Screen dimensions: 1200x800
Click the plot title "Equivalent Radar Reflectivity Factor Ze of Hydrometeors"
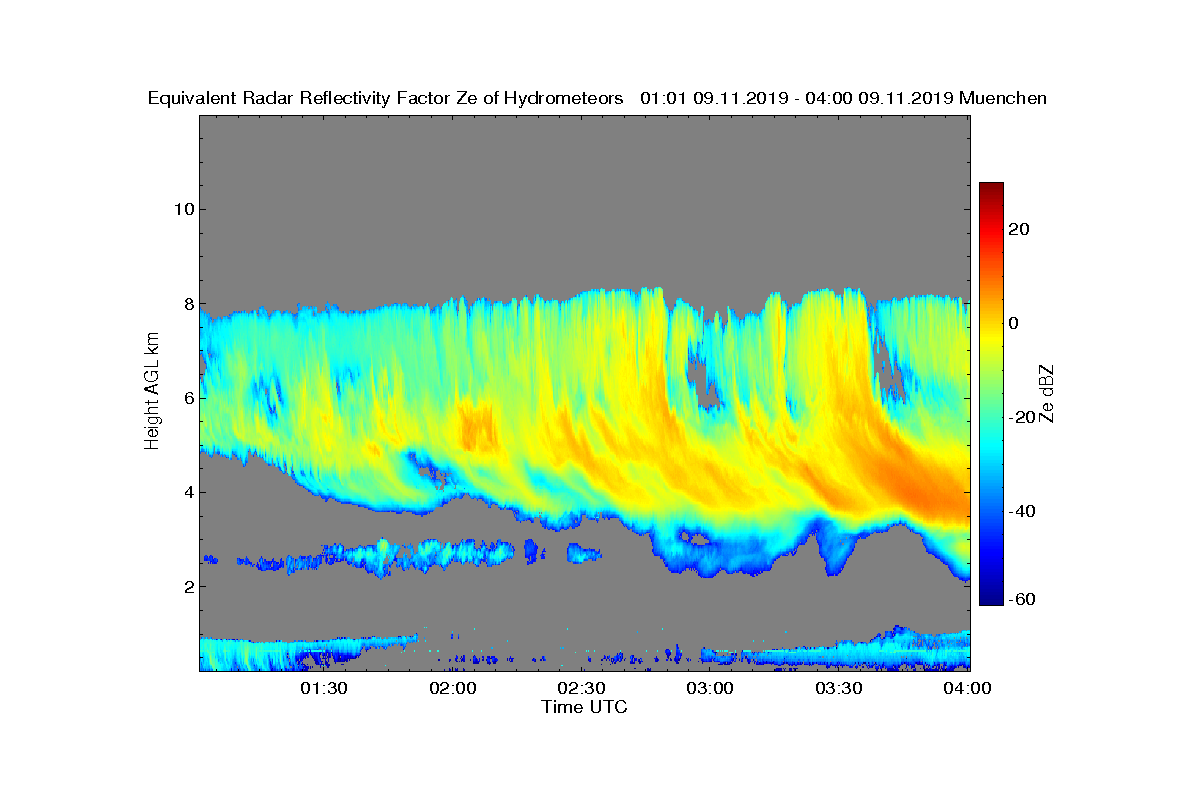click(x=385, y=98)
